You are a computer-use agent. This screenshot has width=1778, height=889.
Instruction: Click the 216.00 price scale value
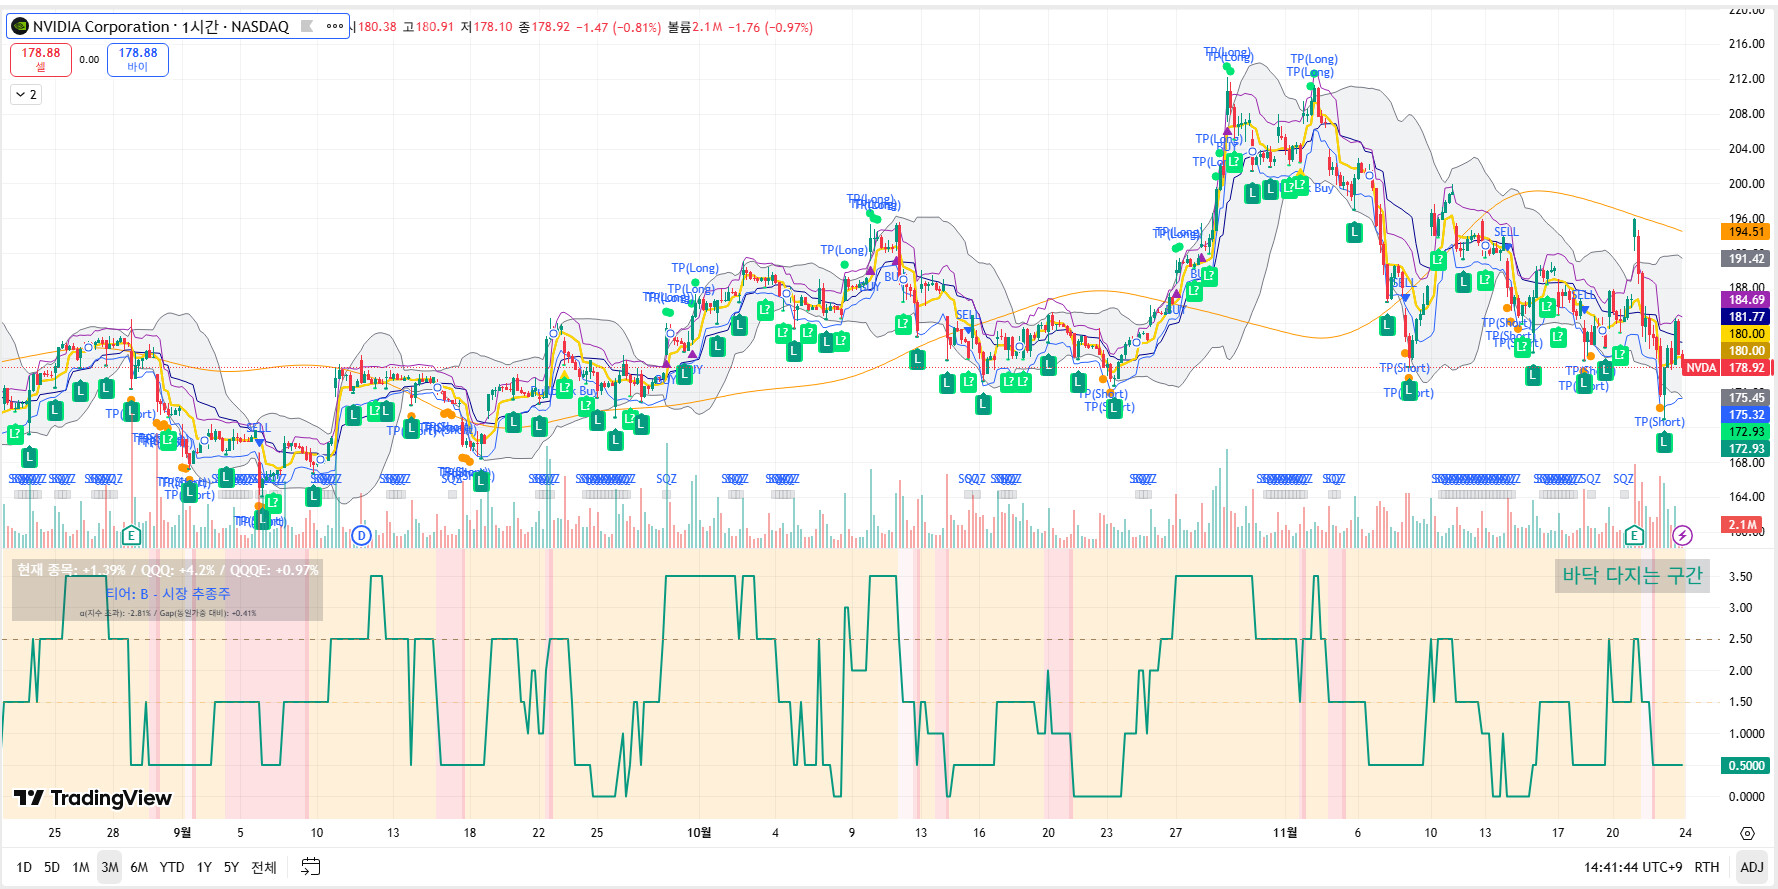coord(1746,44)
